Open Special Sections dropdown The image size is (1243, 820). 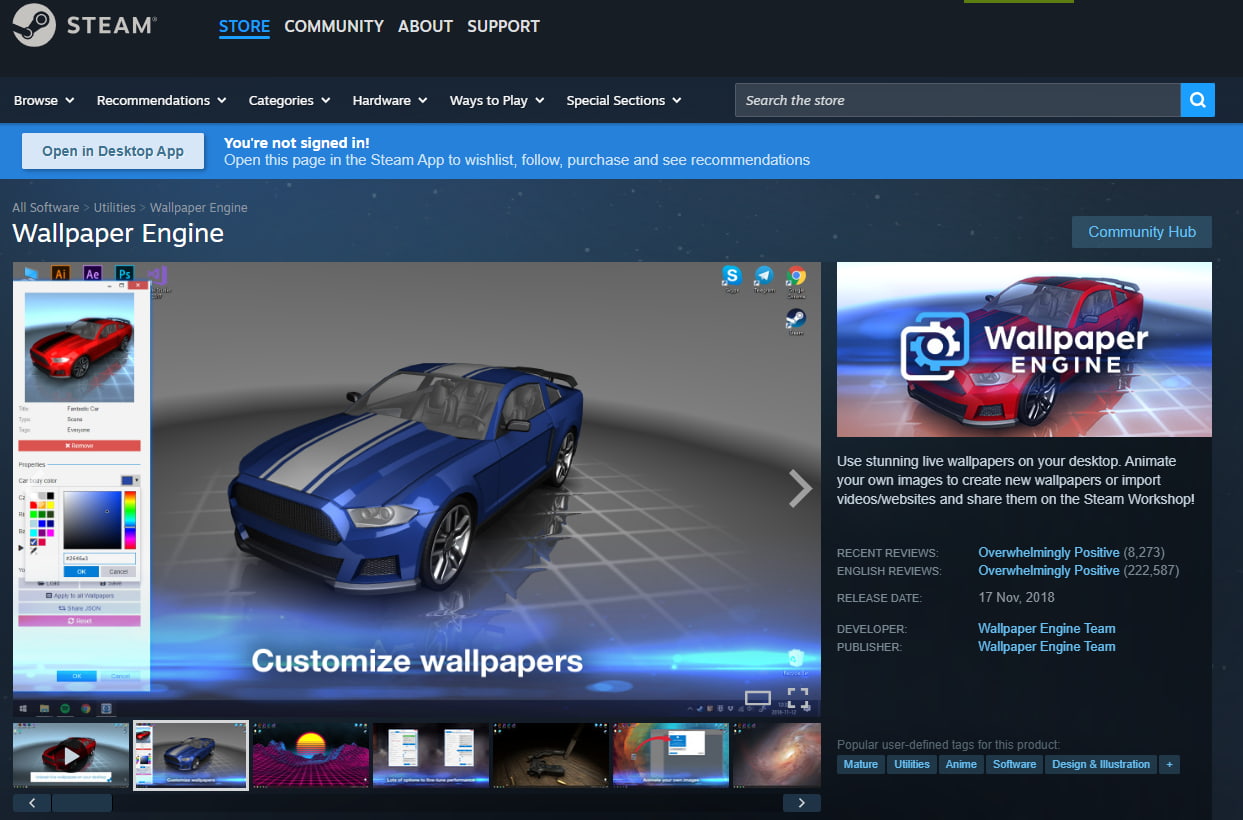point(624,100)
